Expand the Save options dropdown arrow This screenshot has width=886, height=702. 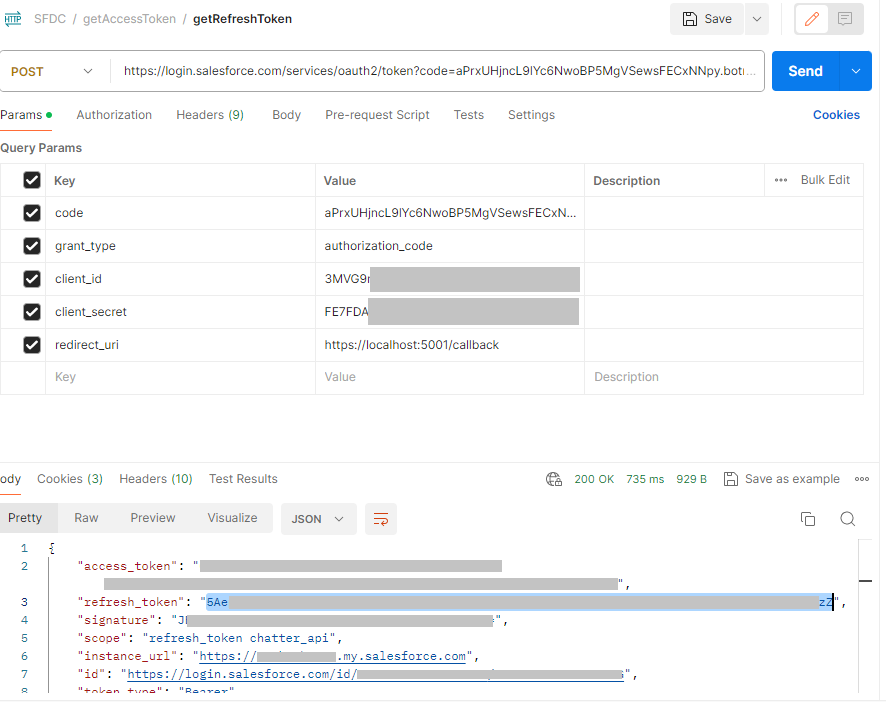pos(757,19)
